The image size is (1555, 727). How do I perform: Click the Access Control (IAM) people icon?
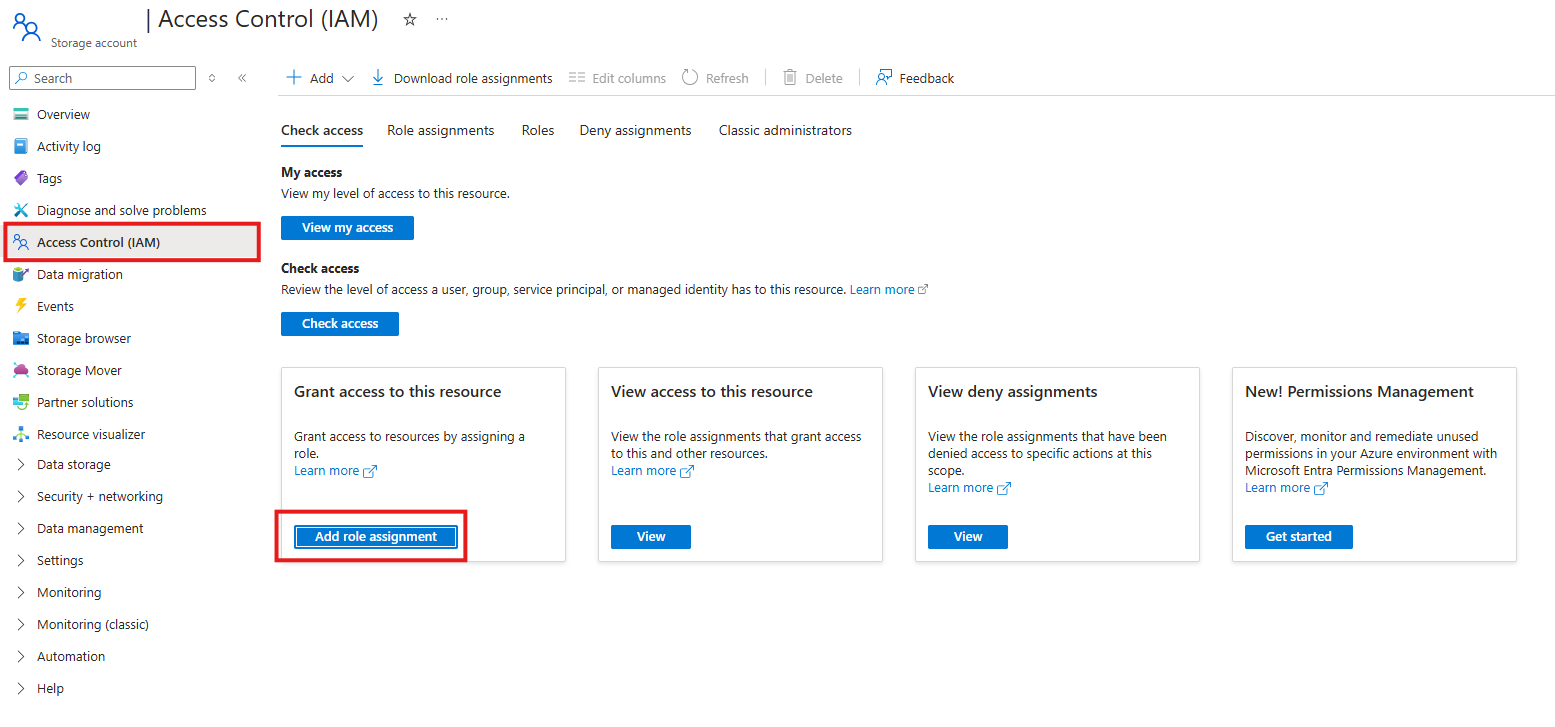21,242
